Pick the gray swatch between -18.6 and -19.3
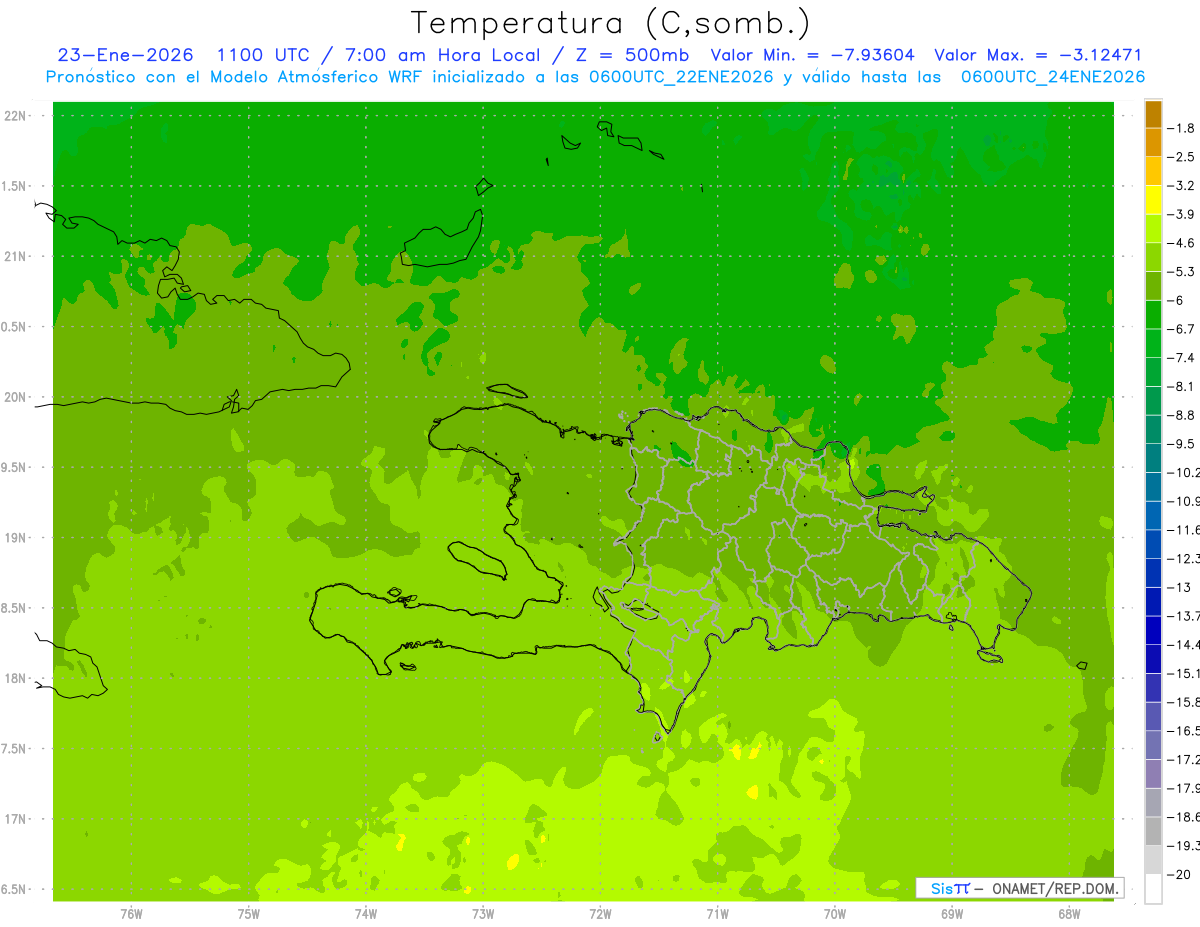 click(1153, 831)
